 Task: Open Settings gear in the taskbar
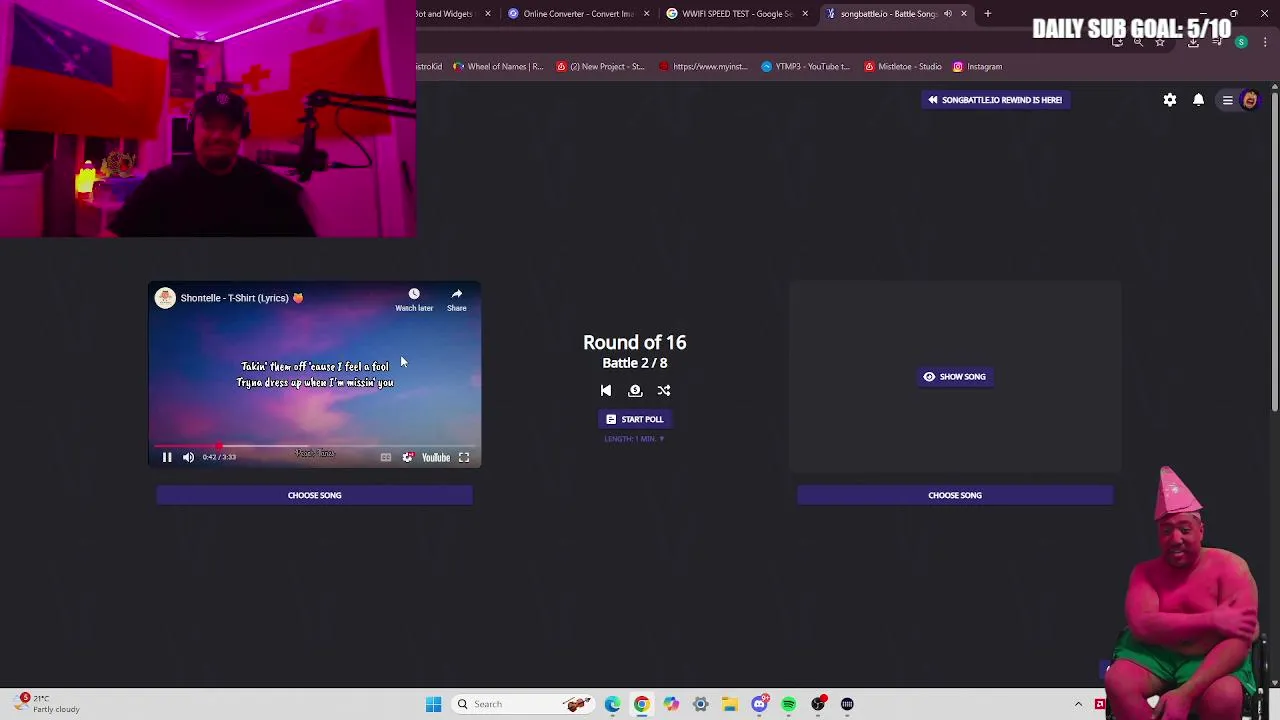point(700,704)
